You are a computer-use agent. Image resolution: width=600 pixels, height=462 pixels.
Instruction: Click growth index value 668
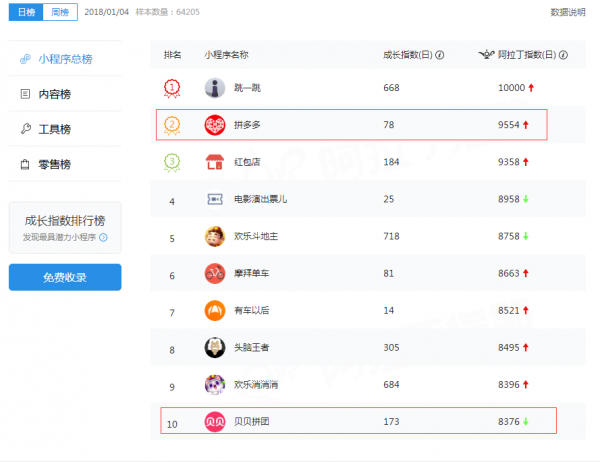pos(391,88)
